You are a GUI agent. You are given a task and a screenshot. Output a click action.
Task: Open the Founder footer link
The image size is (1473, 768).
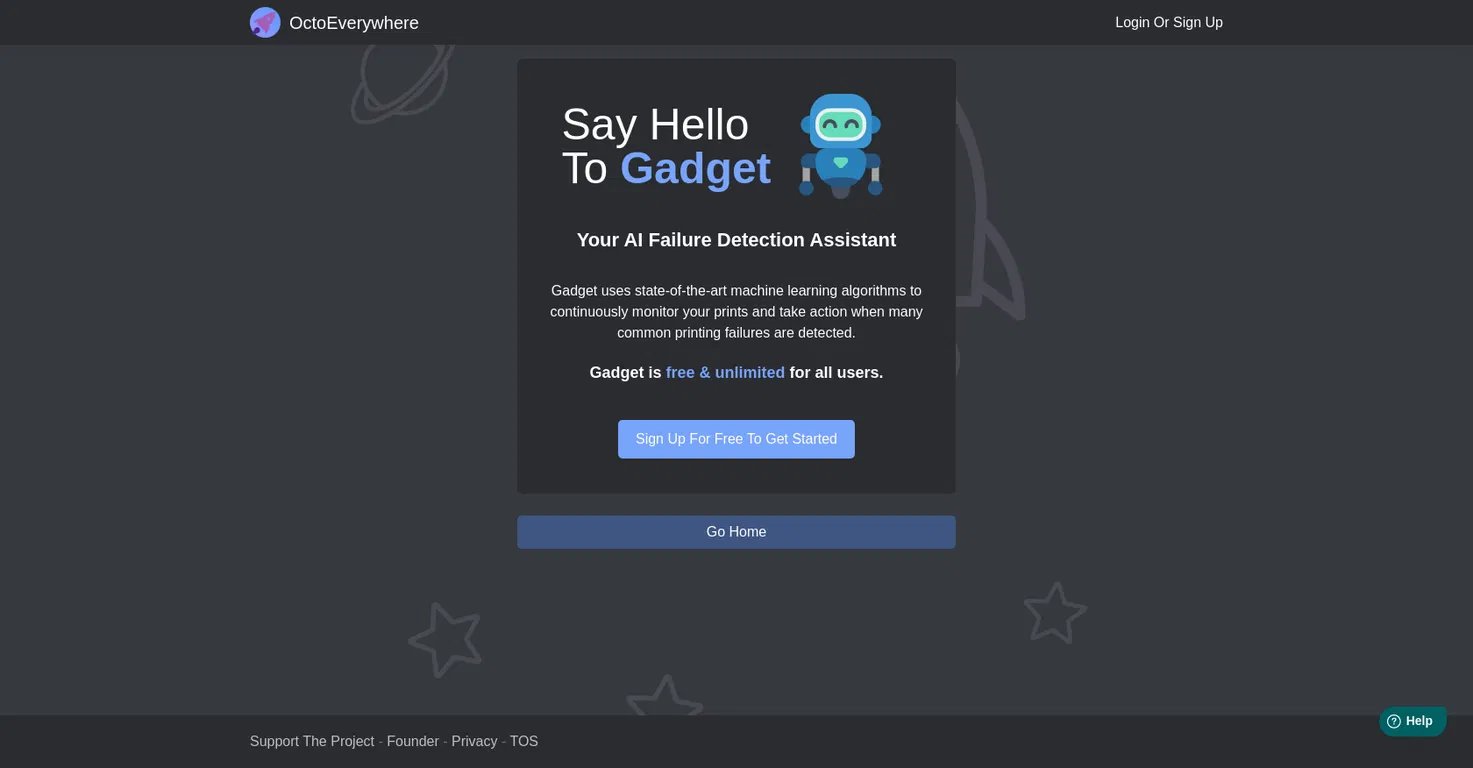pyautogui.click(x=413, y=741)
